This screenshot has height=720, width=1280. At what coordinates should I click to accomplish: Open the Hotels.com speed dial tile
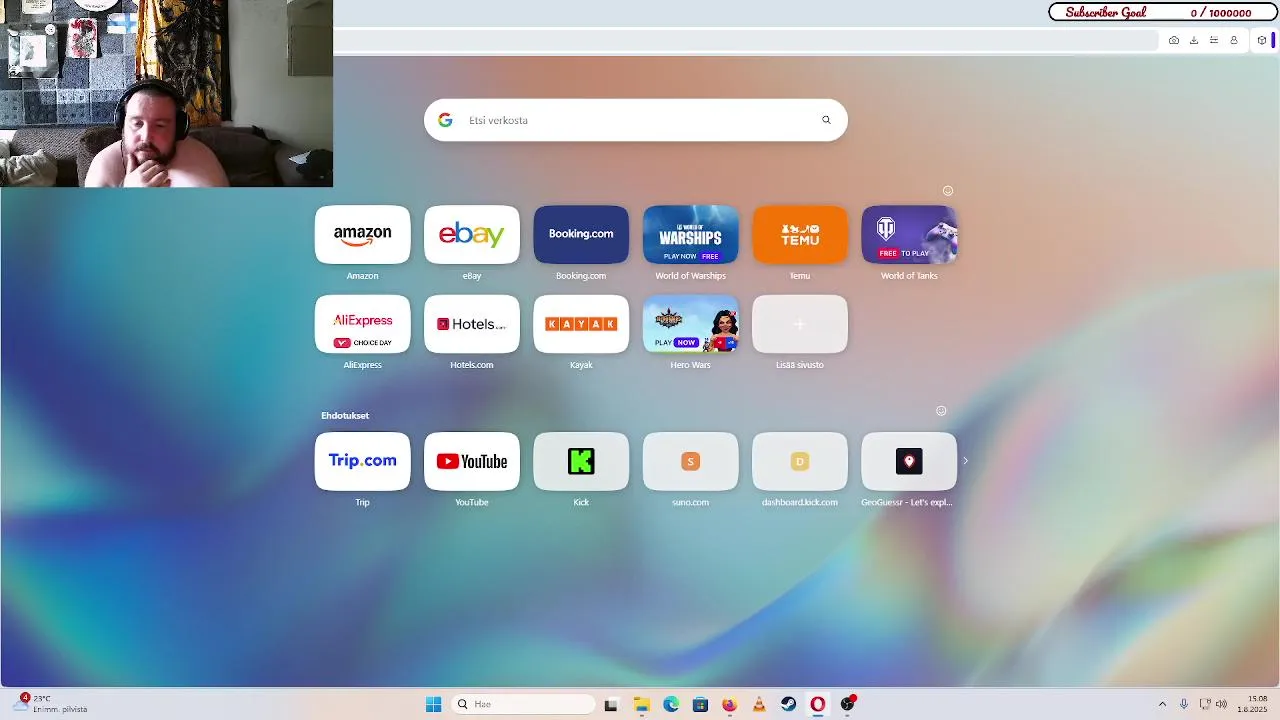tap(472, 324)
